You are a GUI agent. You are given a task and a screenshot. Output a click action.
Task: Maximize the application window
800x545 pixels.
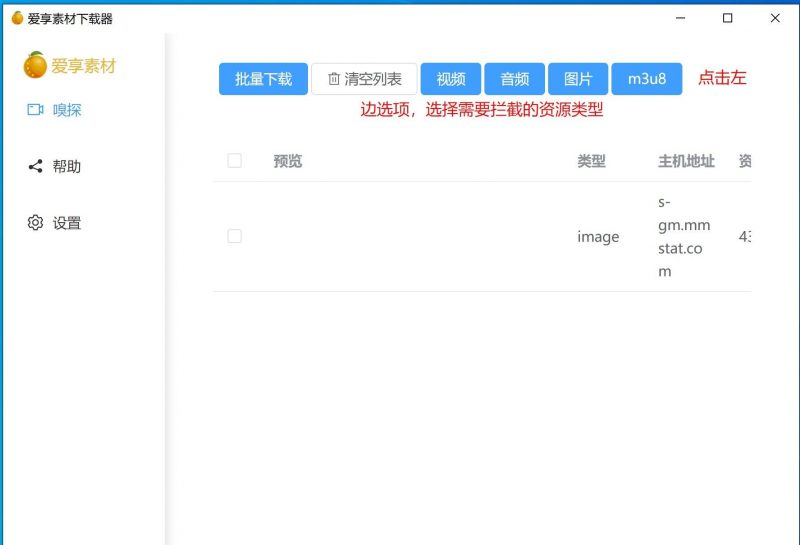pyautogui.click(x=727, y=18)
